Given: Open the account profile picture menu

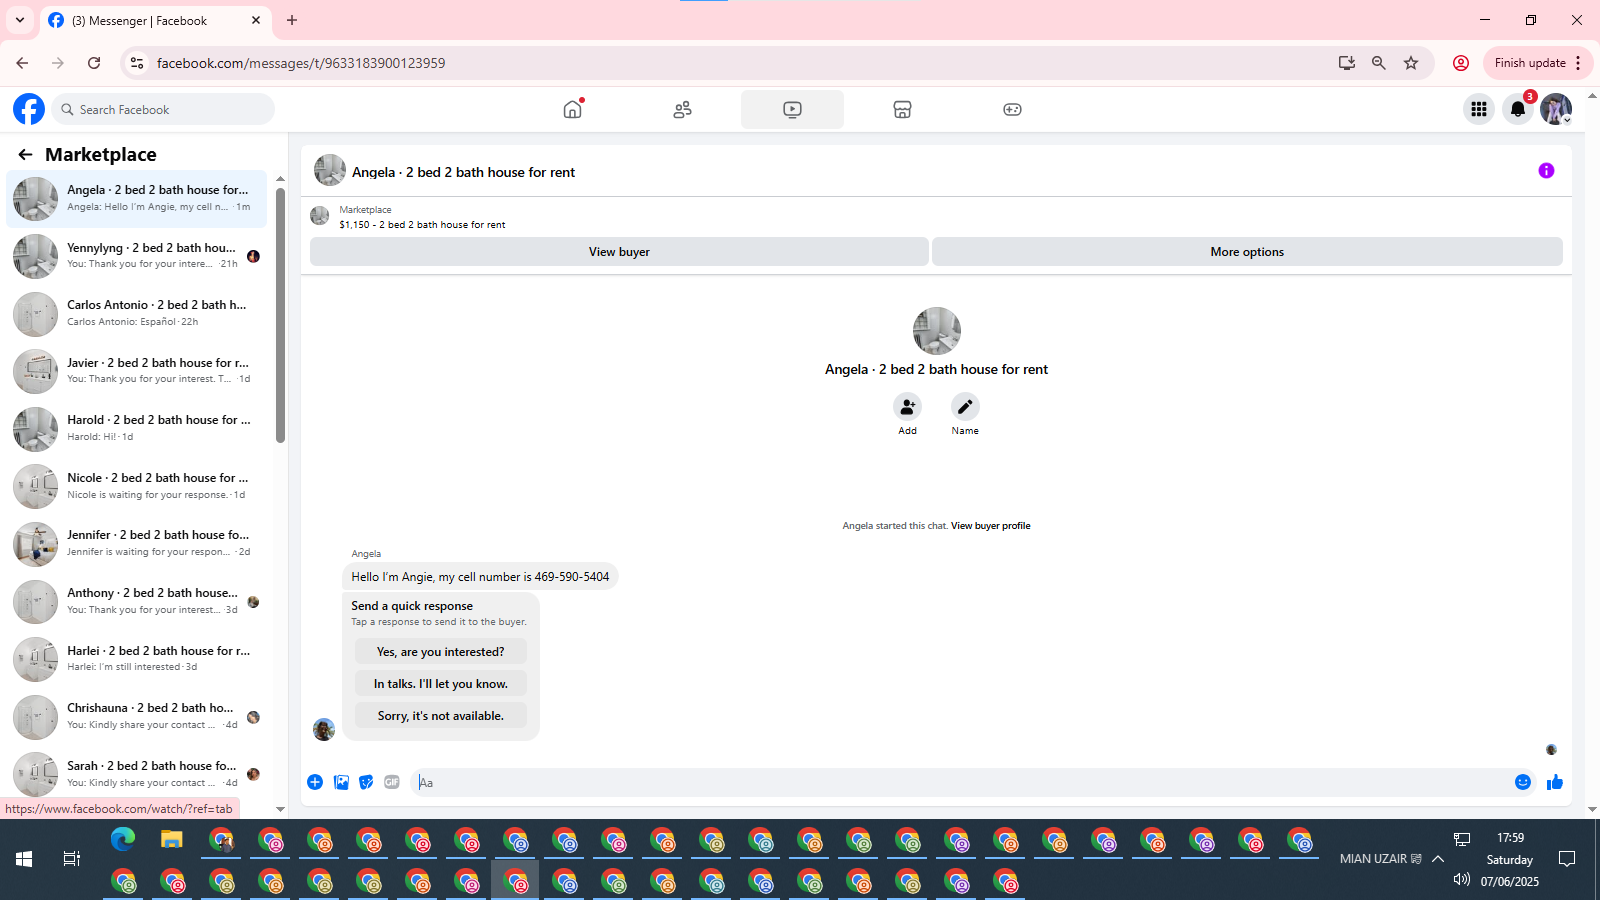Looking at the screenshot, I should (x=1556, y=109).
